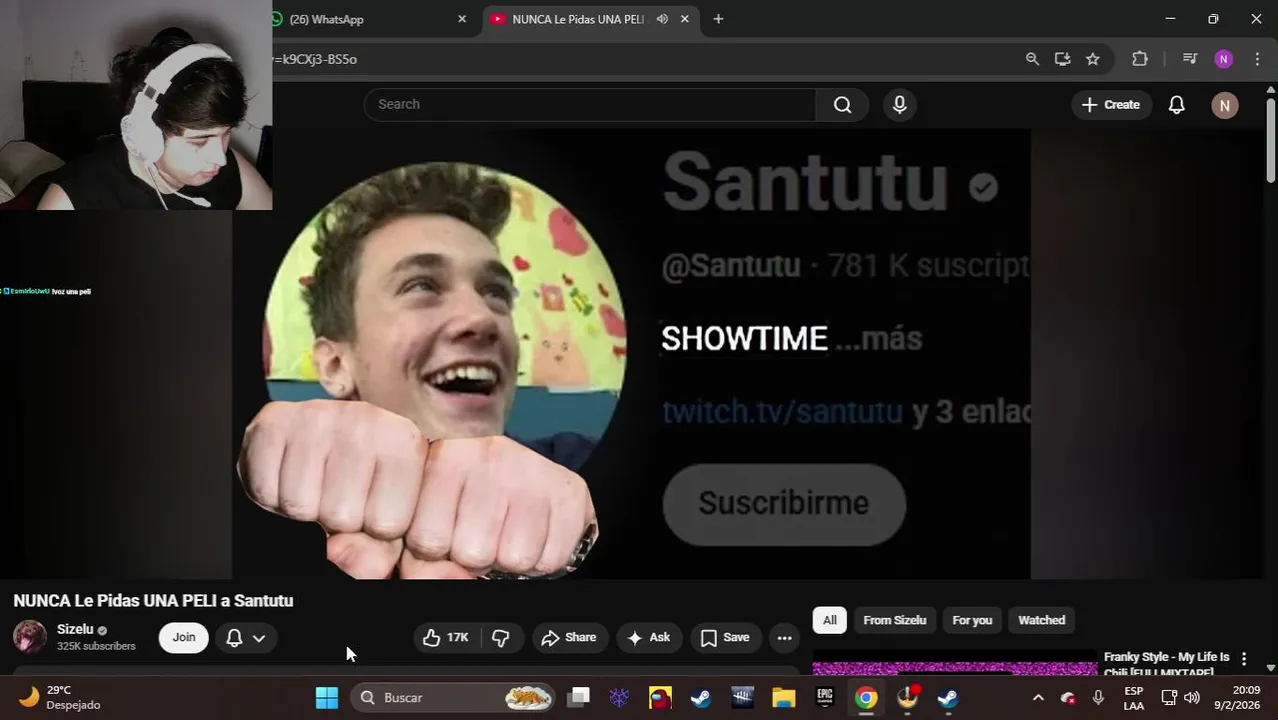The image size is (1278, 720).
Task: Open Chrome three-dot menu
Action: coord(1257,59)
